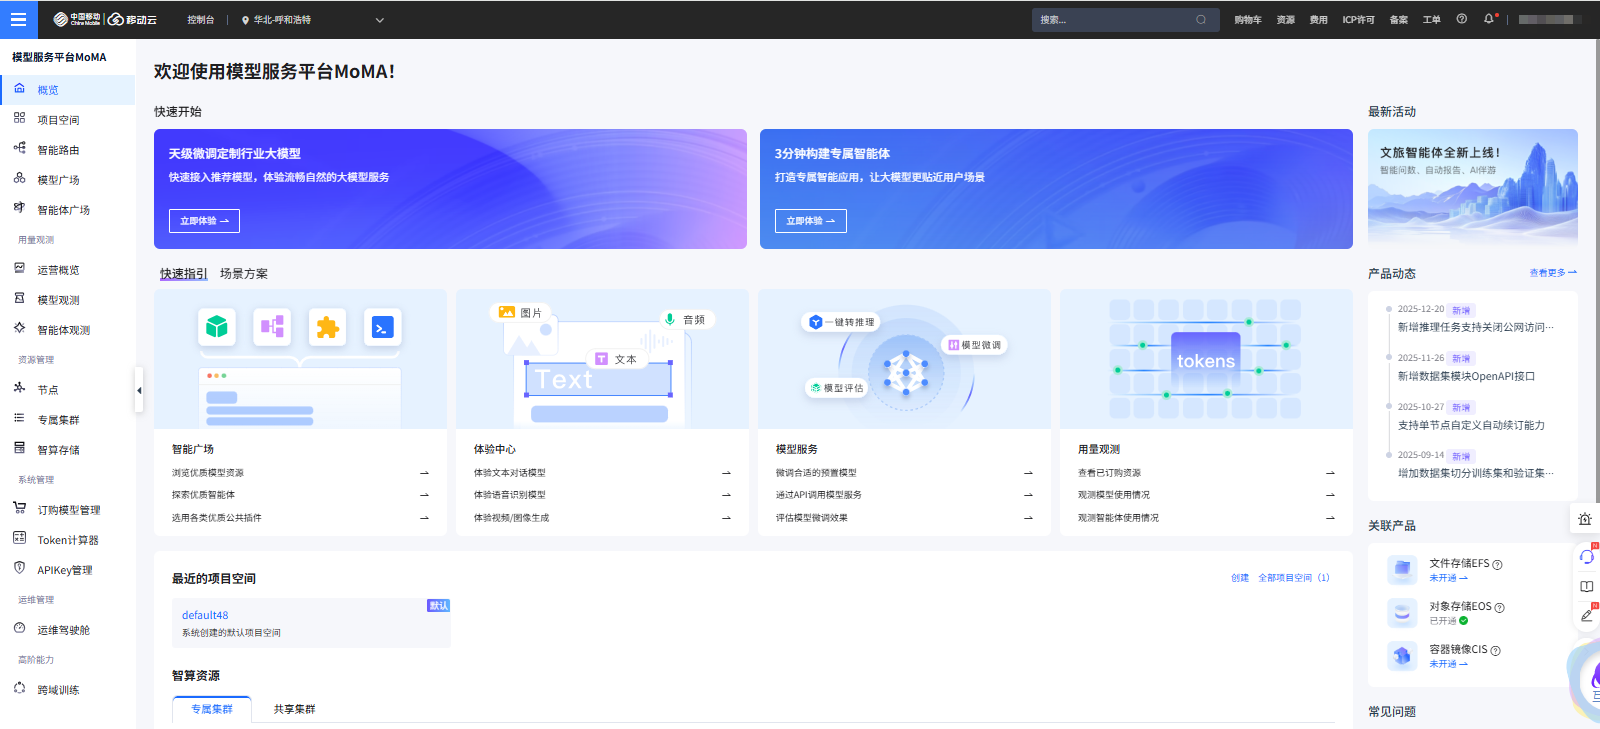
Task: Collapse the left sidebar with arrow handle
Action: (x=139, y=390)
